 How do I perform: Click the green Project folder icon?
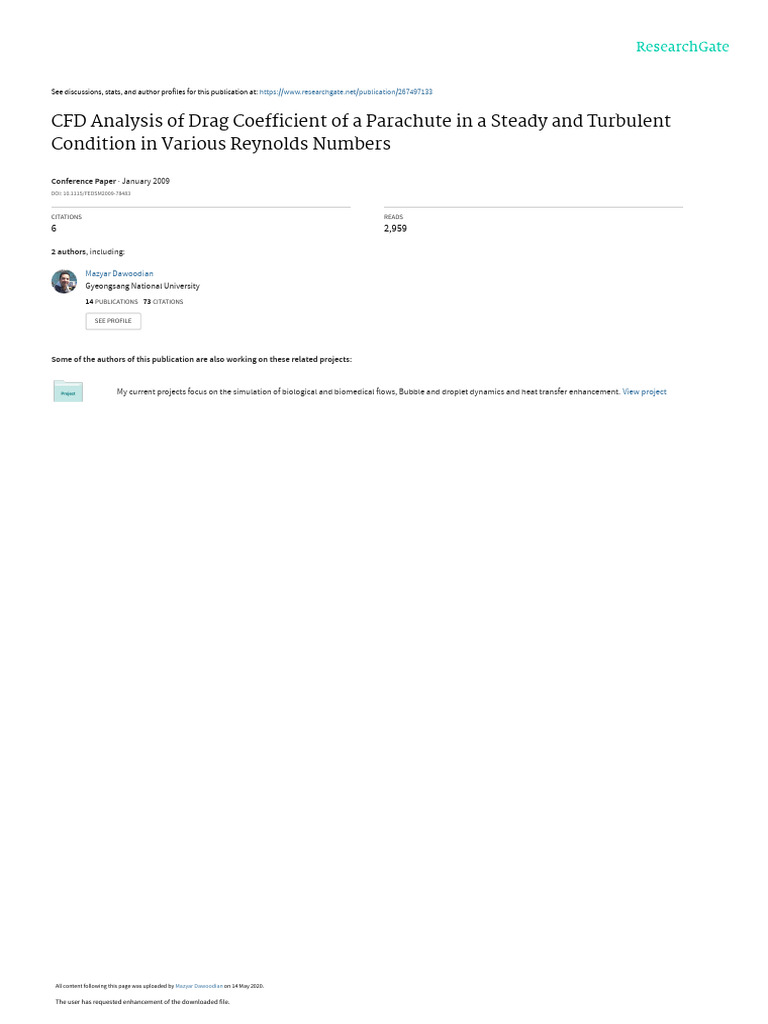pos(68,391)
